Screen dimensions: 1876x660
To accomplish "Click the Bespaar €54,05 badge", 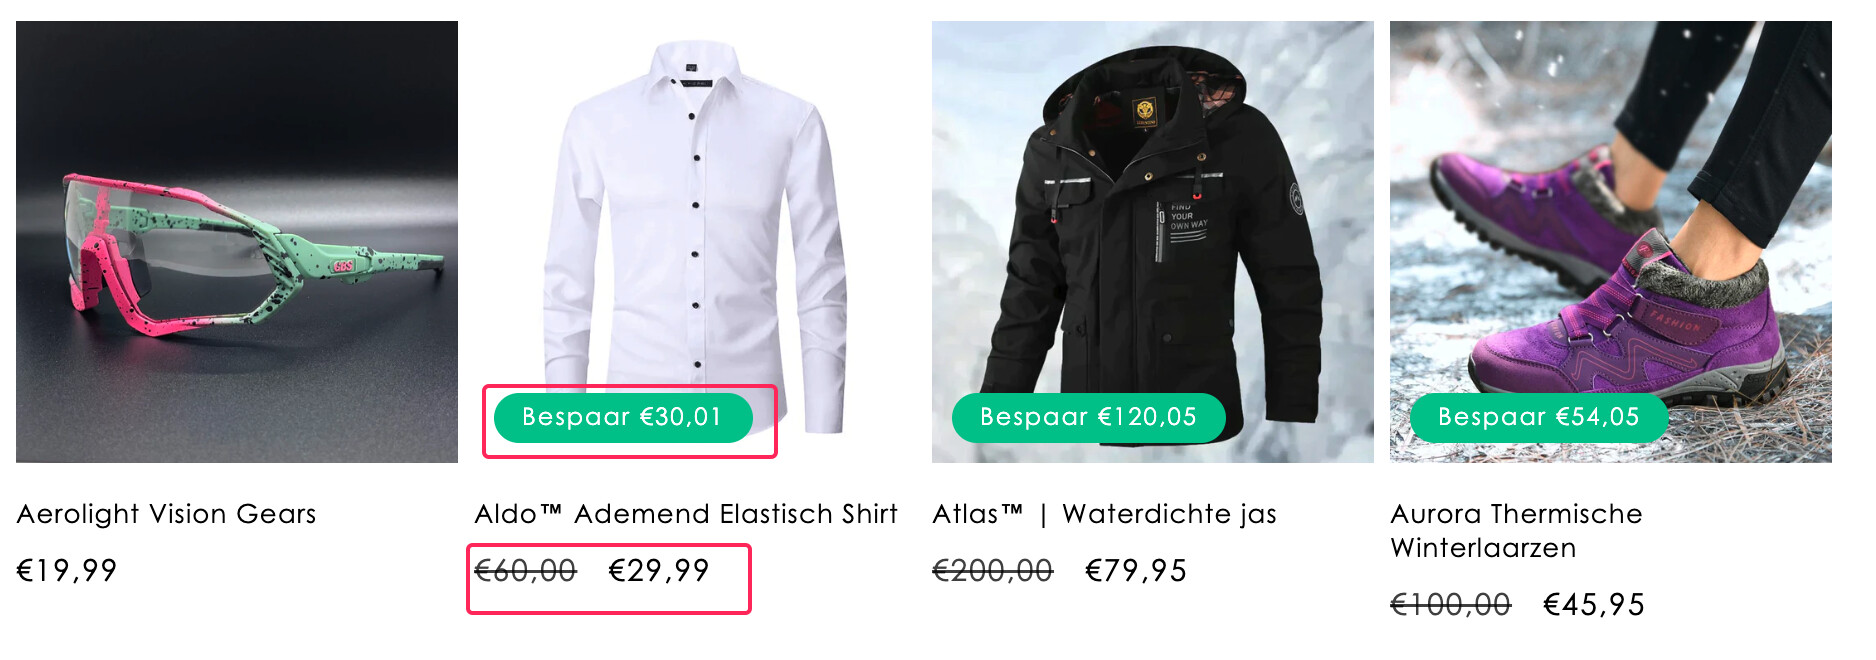I will (x=1539, y=417).
